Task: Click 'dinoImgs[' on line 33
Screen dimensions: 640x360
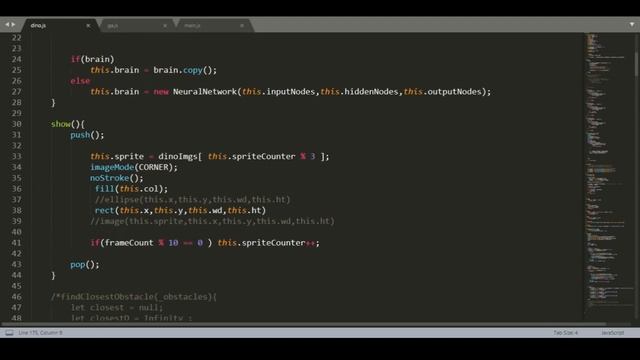Action: click(180, 157)
